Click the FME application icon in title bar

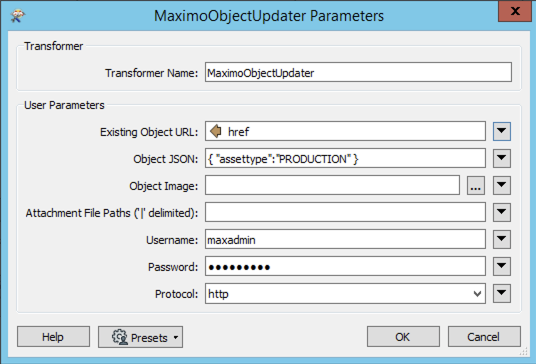tap(17, 15)
